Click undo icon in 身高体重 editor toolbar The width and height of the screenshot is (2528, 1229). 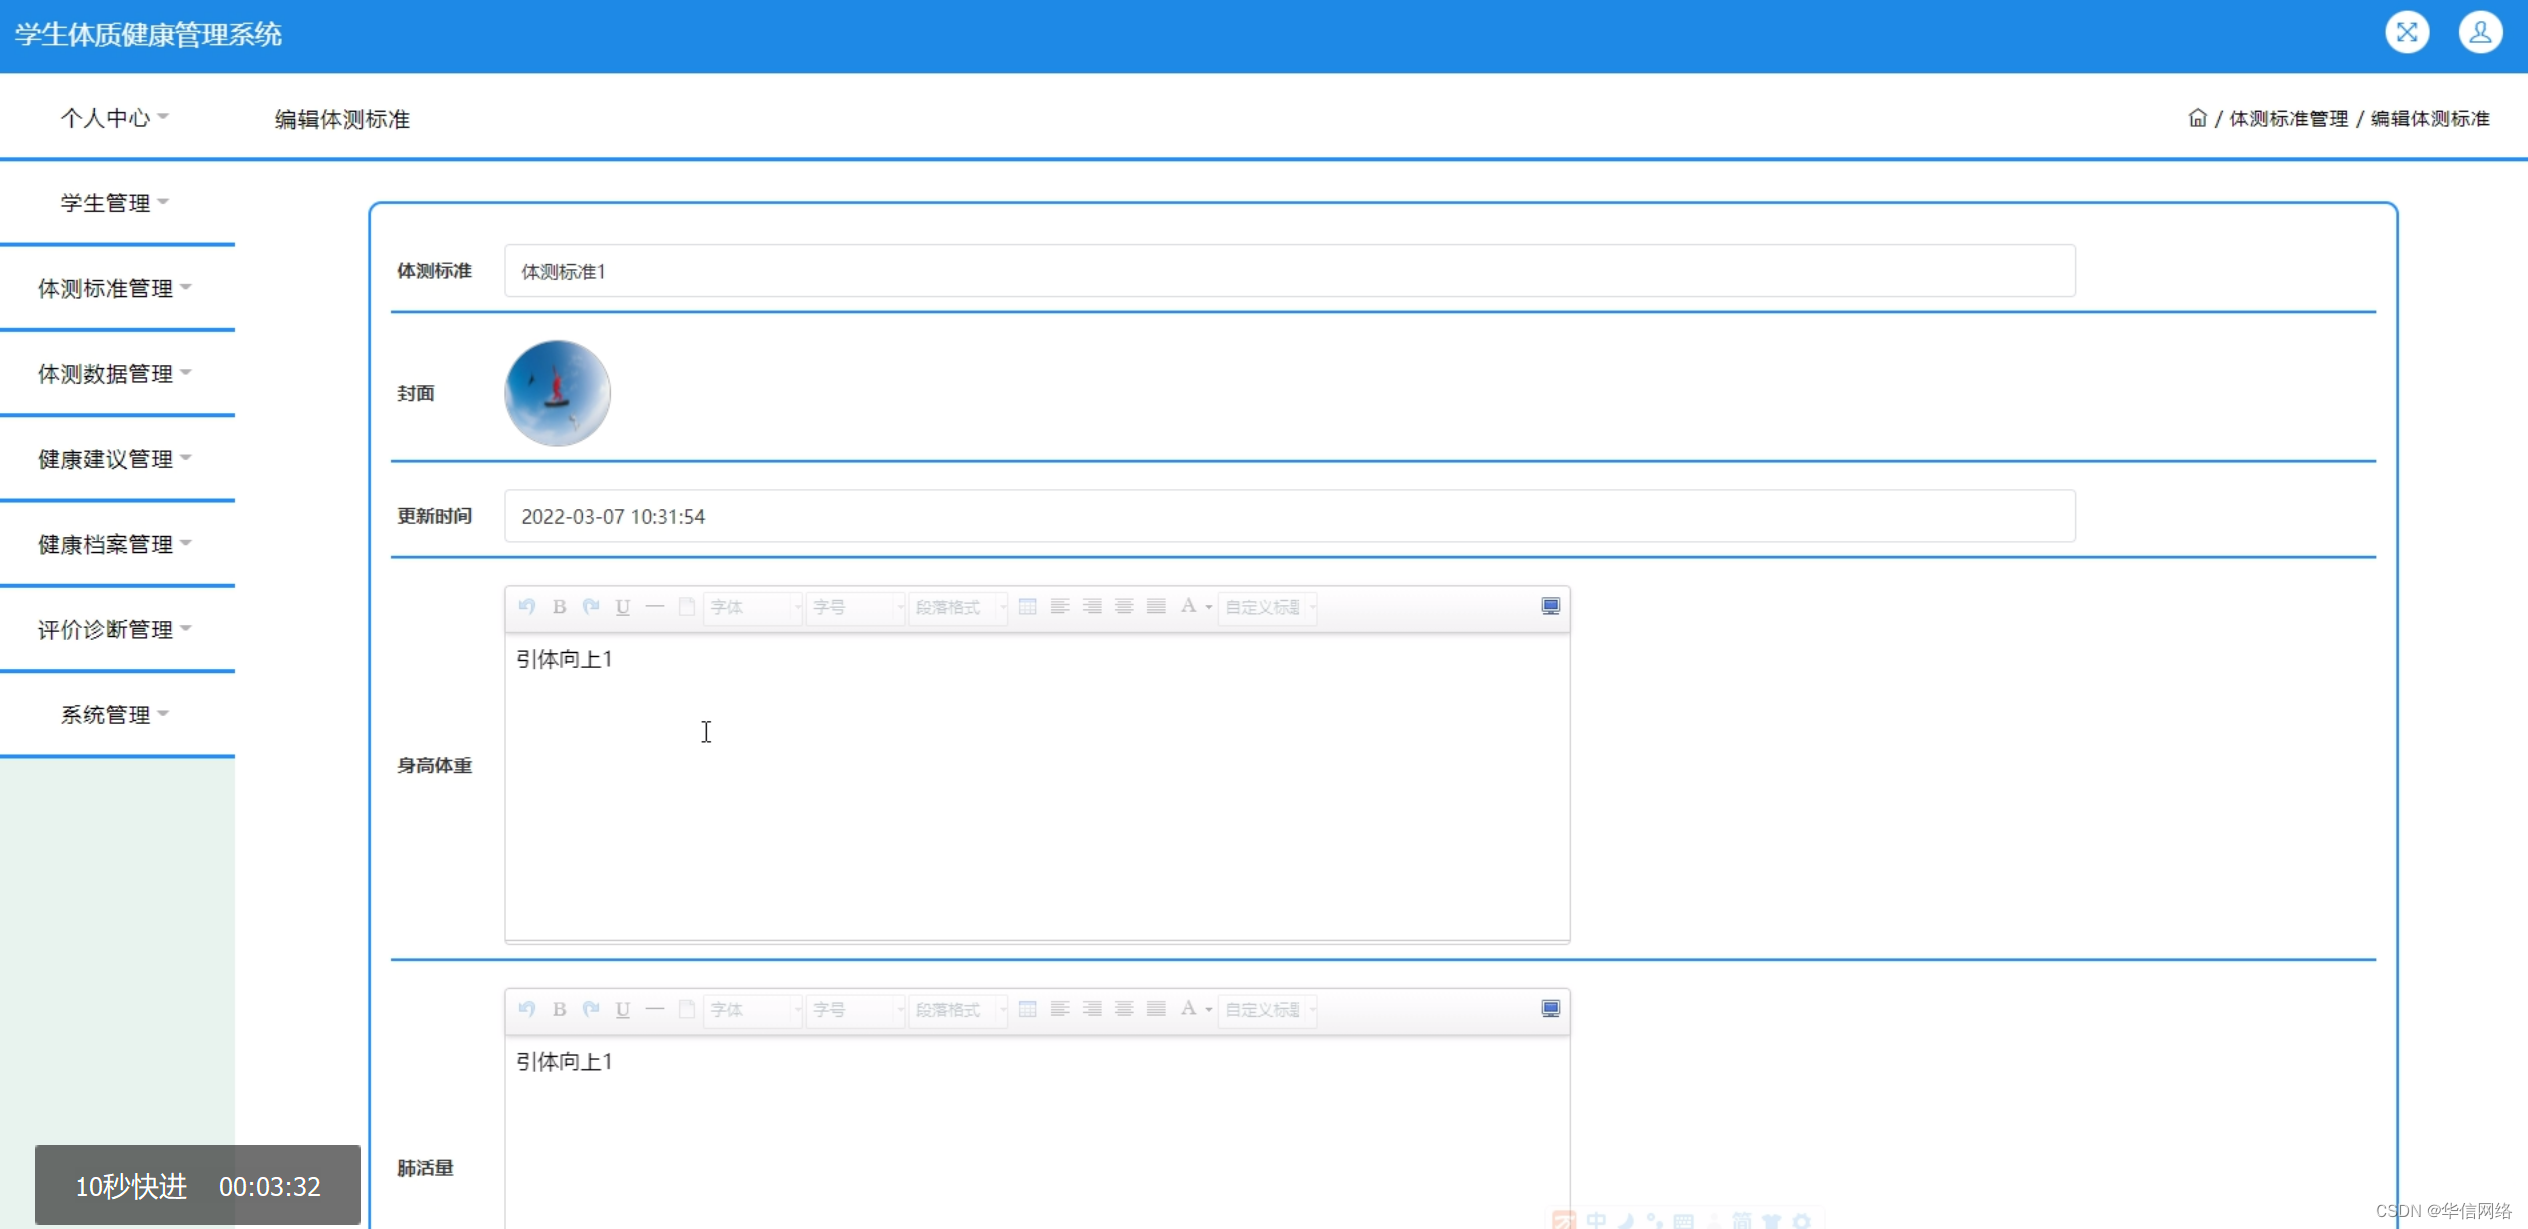527,606
